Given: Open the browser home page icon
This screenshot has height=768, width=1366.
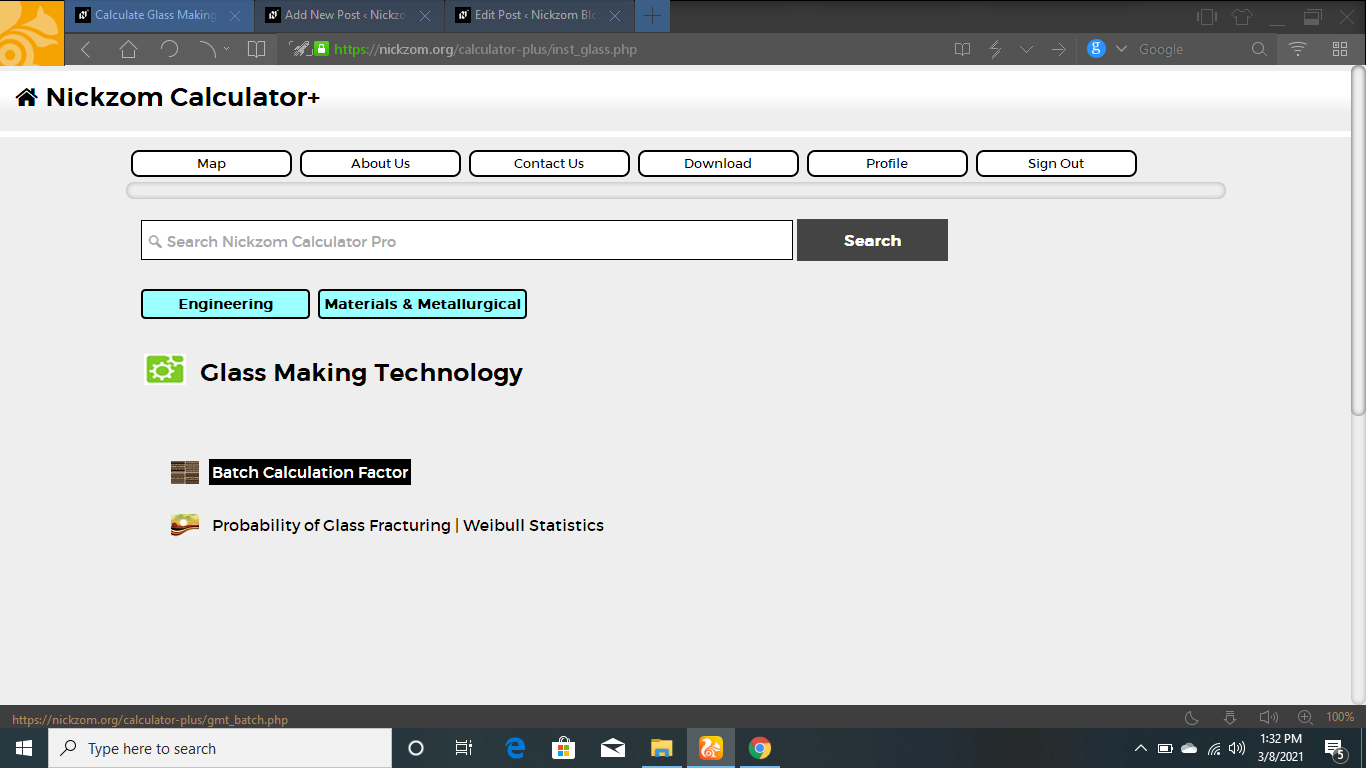Looking at the screenshot, I should (x=128, y=49).
